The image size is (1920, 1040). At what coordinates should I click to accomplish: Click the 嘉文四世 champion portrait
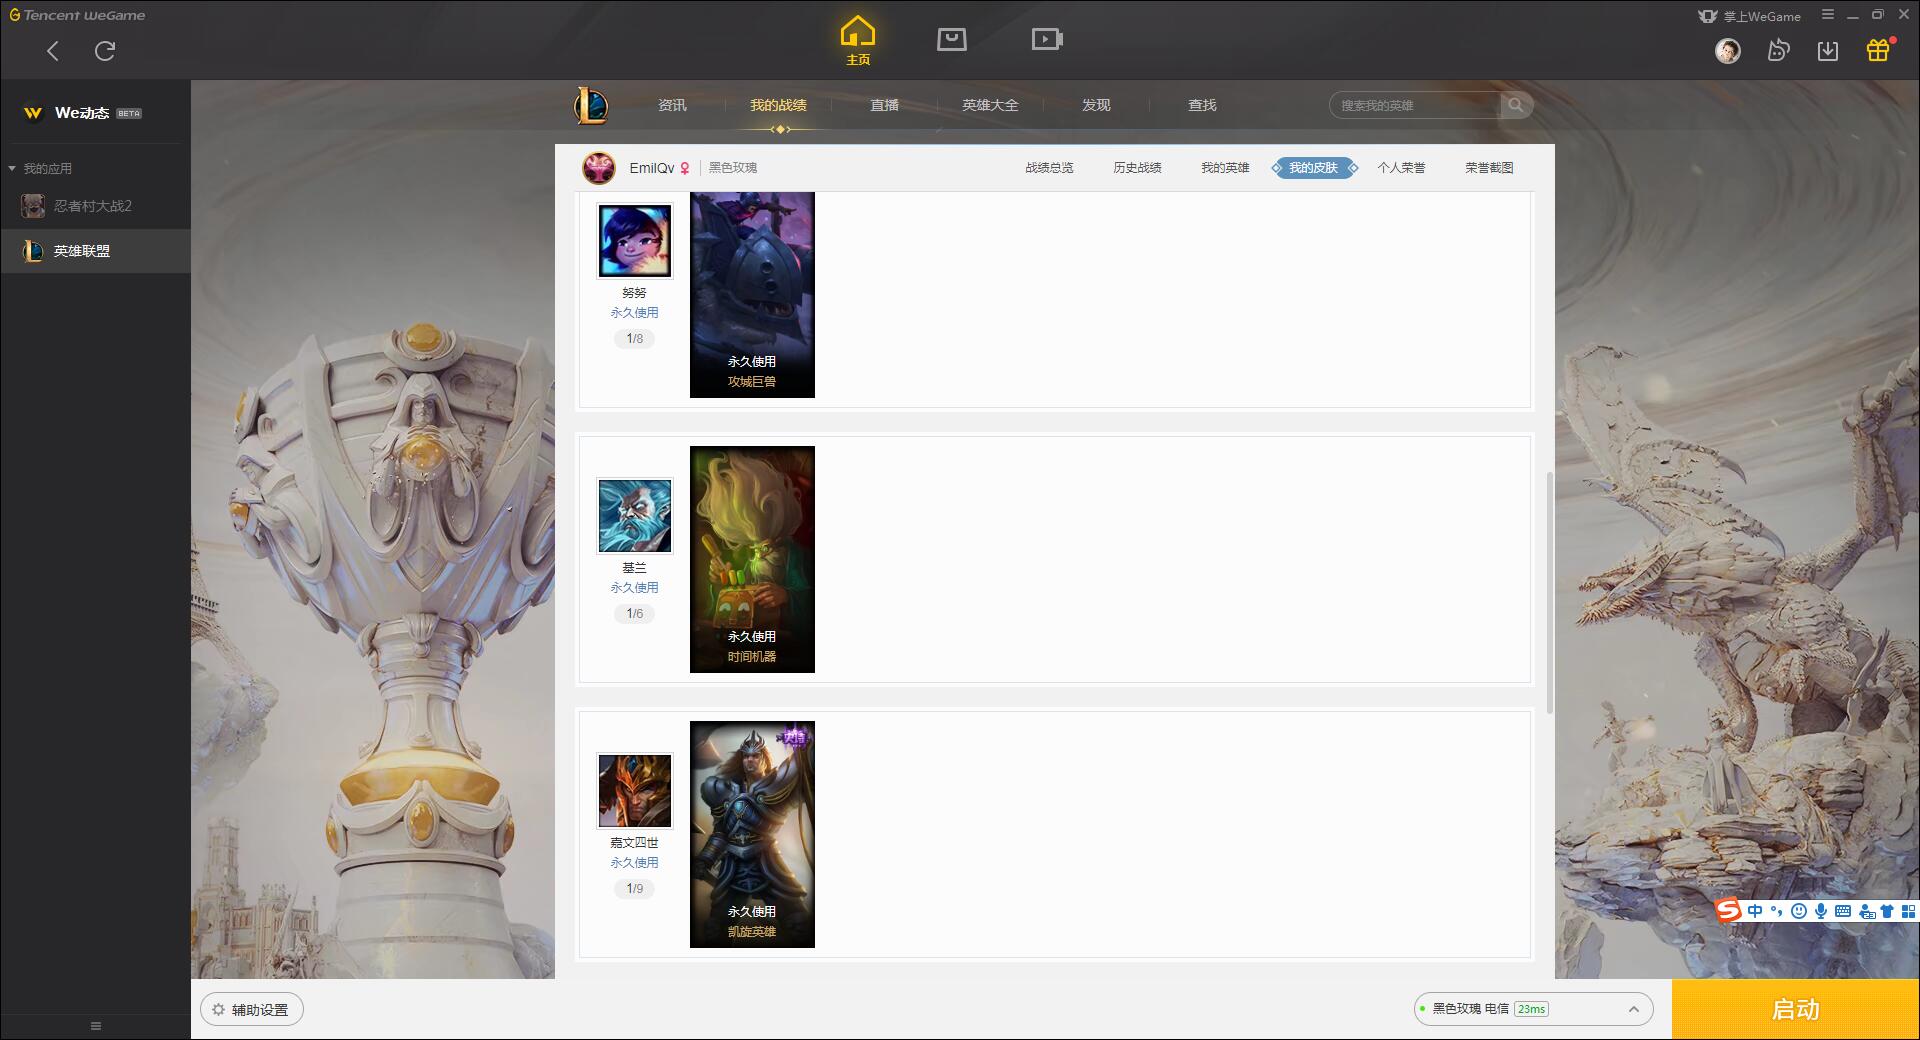click(x=634, y=791)
